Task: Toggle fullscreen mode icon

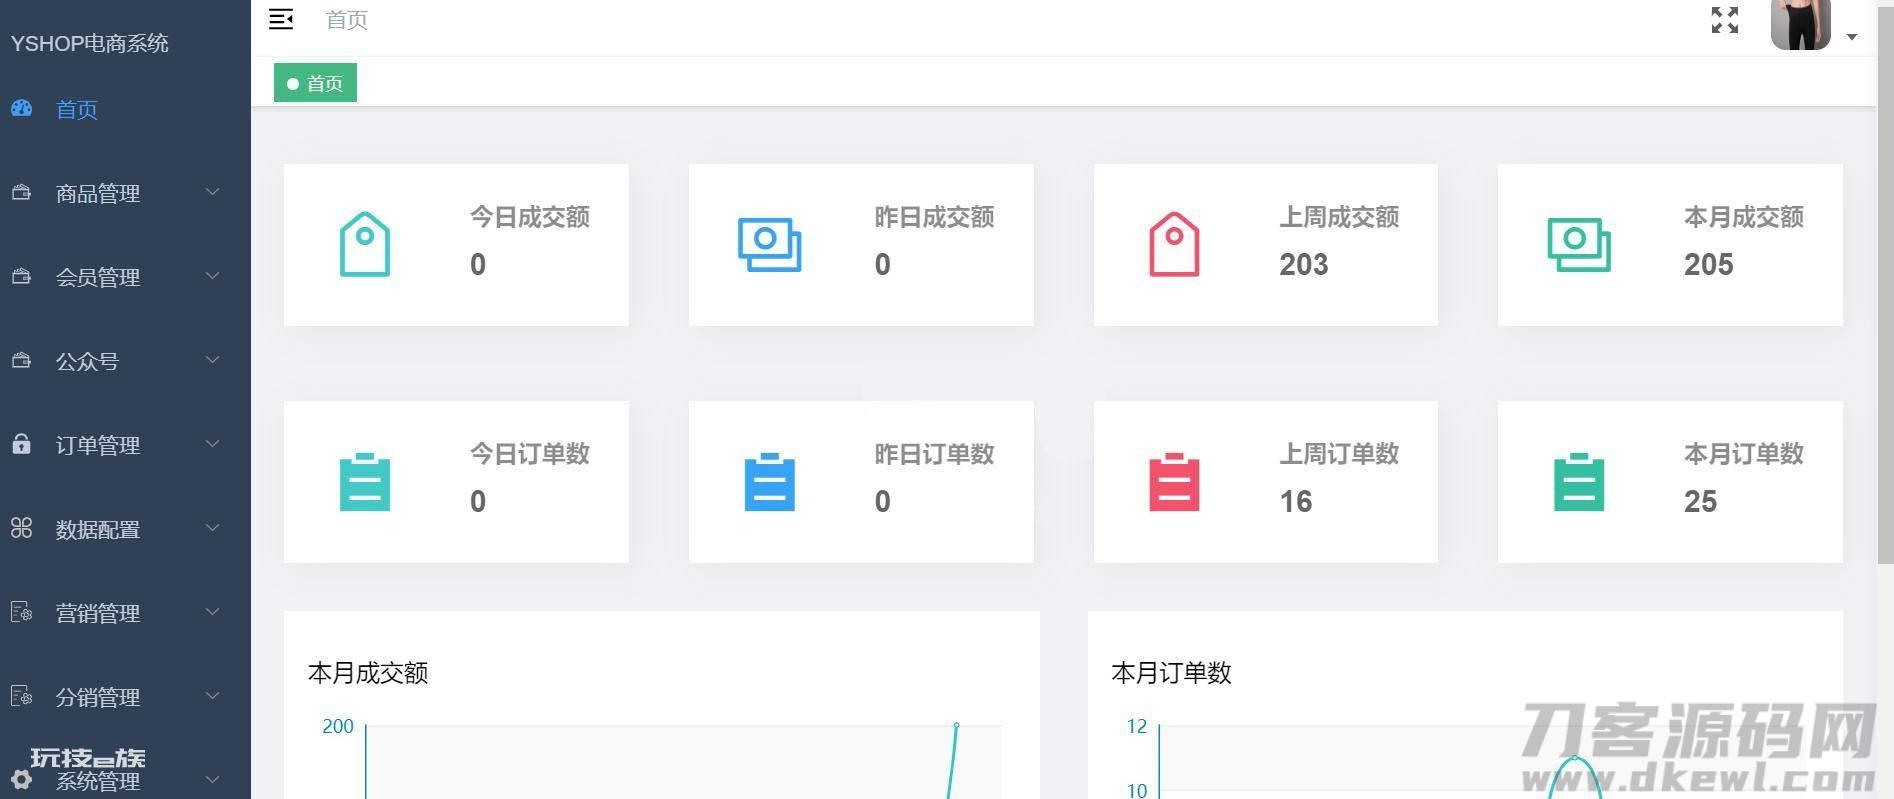Action: pyautogui.click(x=1725, y=20)
